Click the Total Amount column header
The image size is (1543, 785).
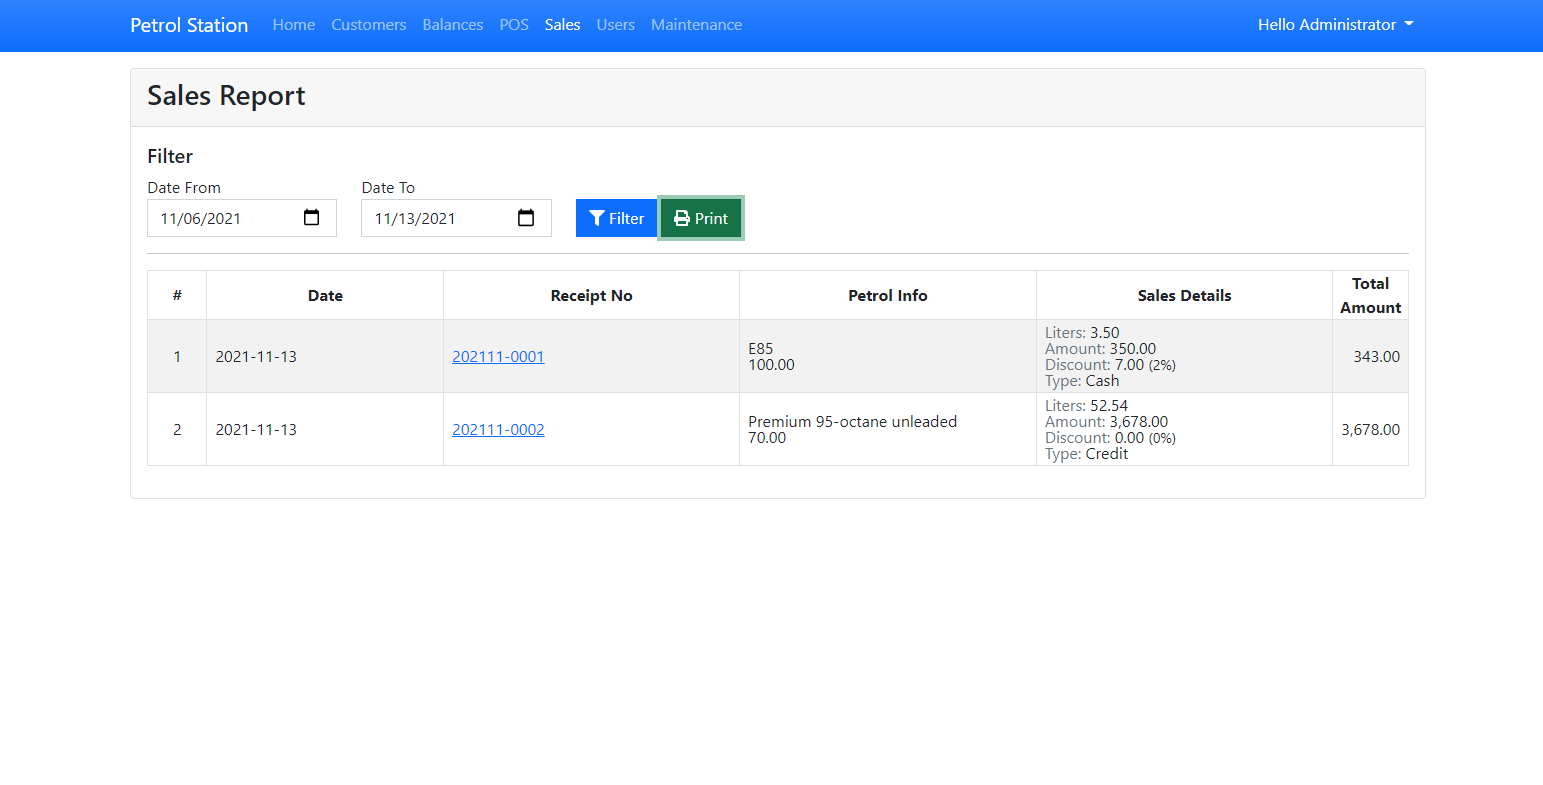(x=1370, y=295)
